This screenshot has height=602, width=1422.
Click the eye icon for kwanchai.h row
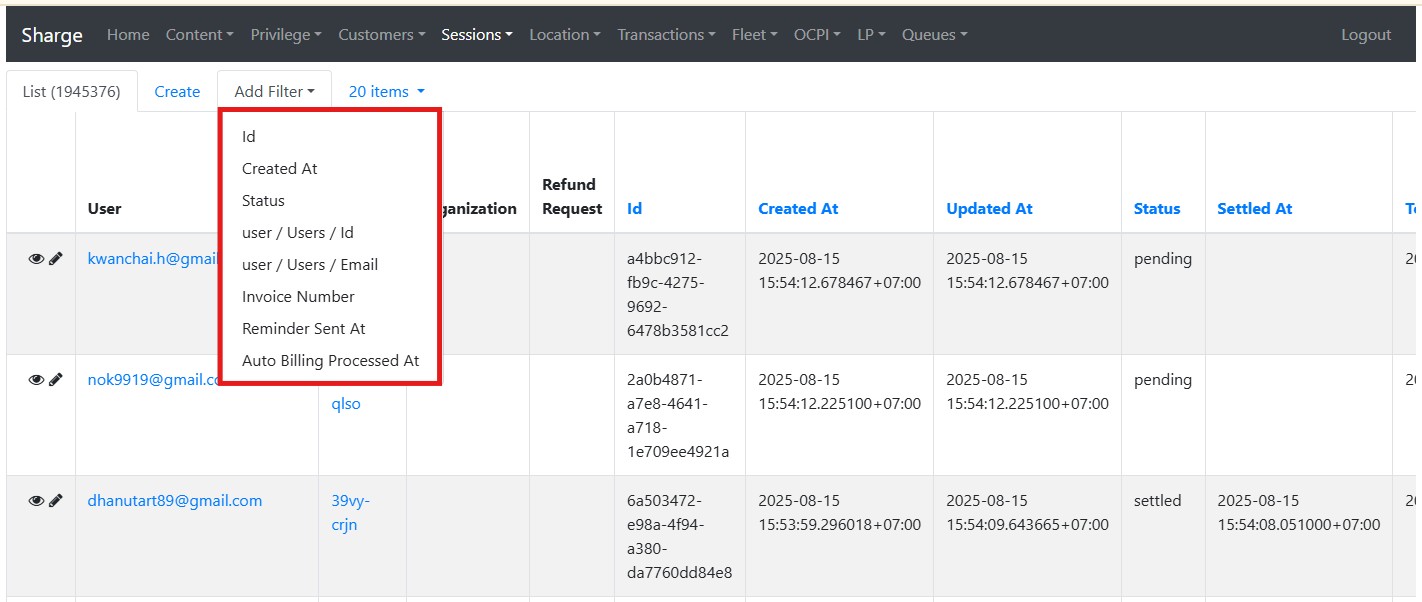[x=36, y=259]
